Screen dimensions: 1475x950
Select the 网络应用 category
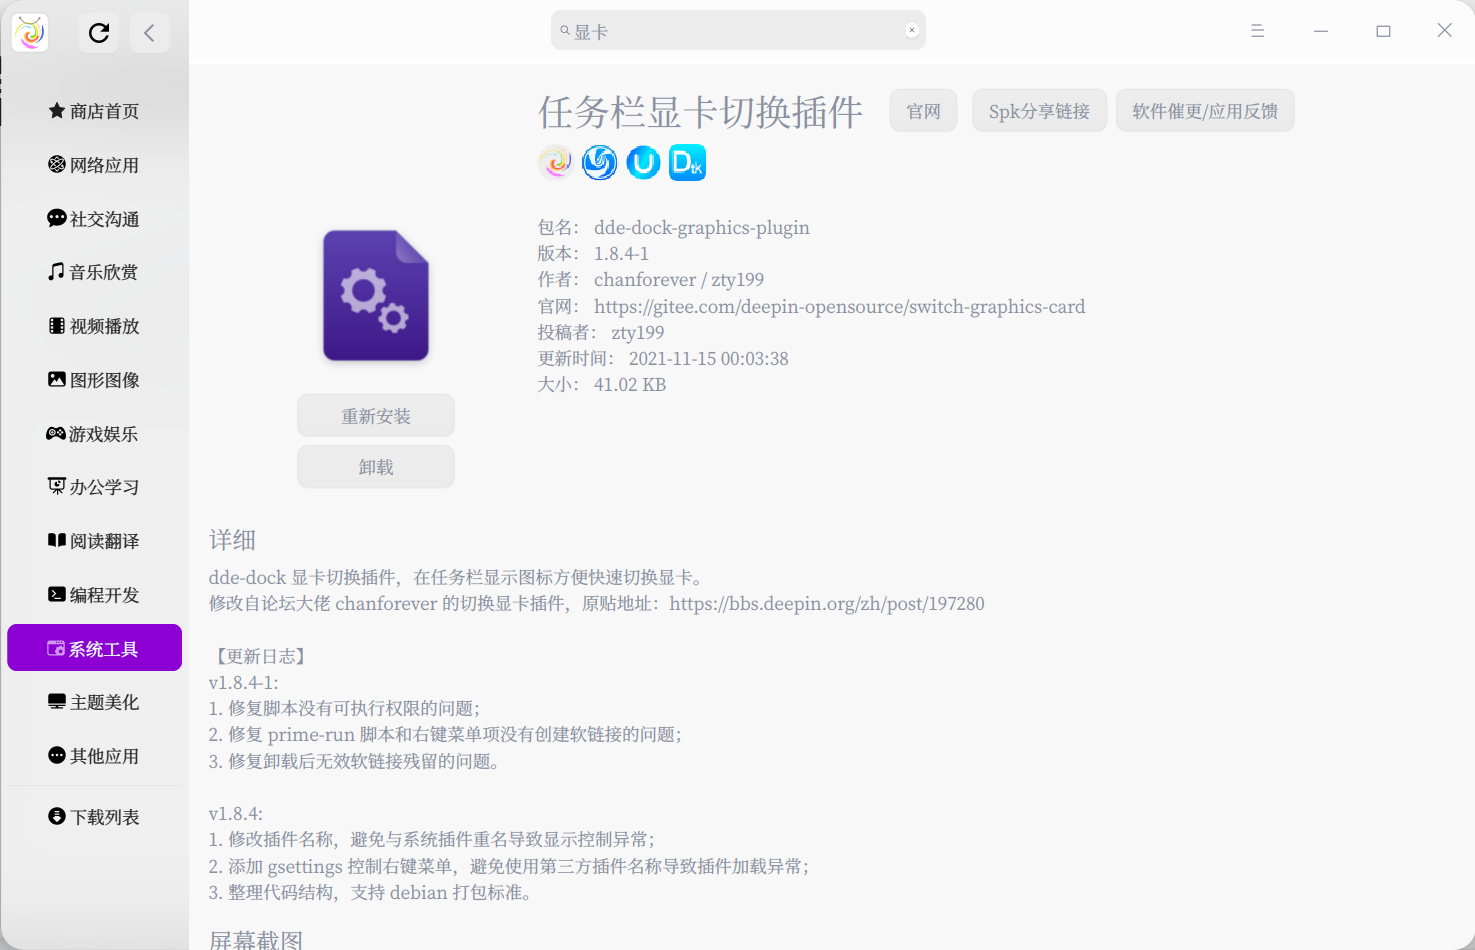[x=94, y=165]
